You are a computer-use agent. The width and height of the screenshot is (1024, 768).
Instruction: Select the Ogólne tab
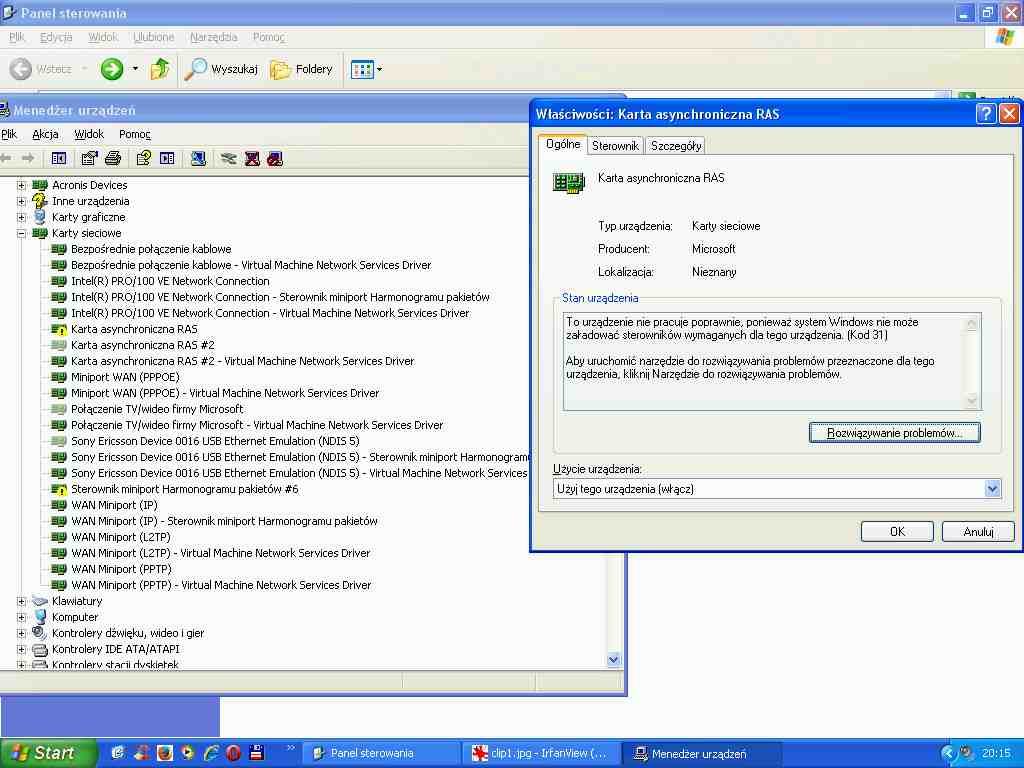(x=563, y=144)
